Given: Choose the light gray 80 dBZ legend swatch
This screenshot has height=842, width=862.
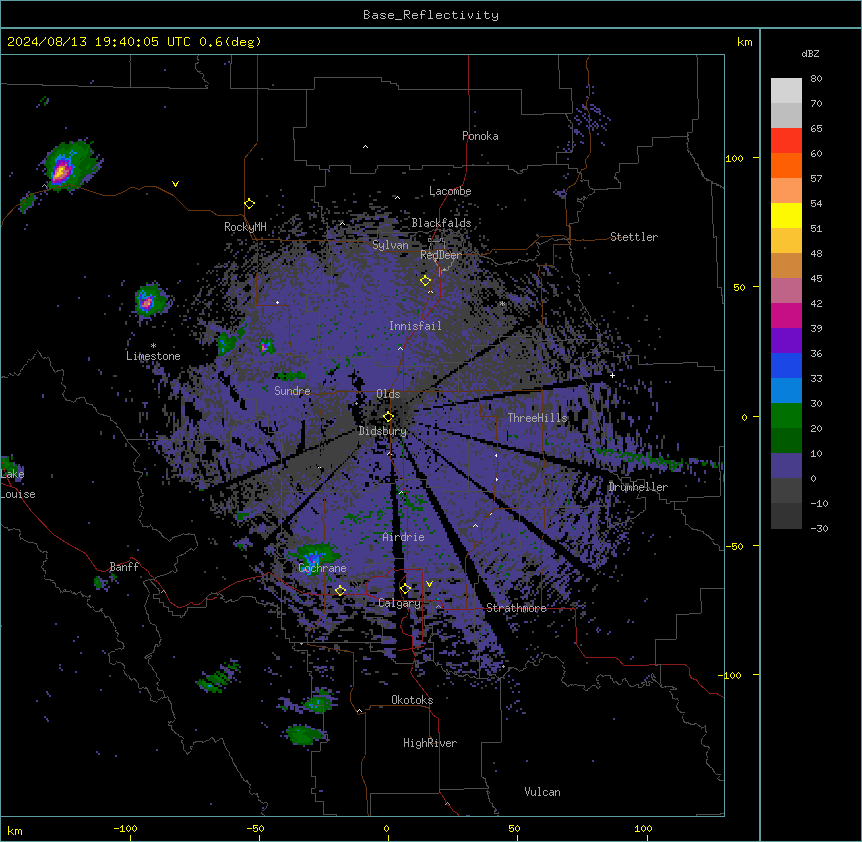Looking at the screenshot, I should [x=786, y=90].
